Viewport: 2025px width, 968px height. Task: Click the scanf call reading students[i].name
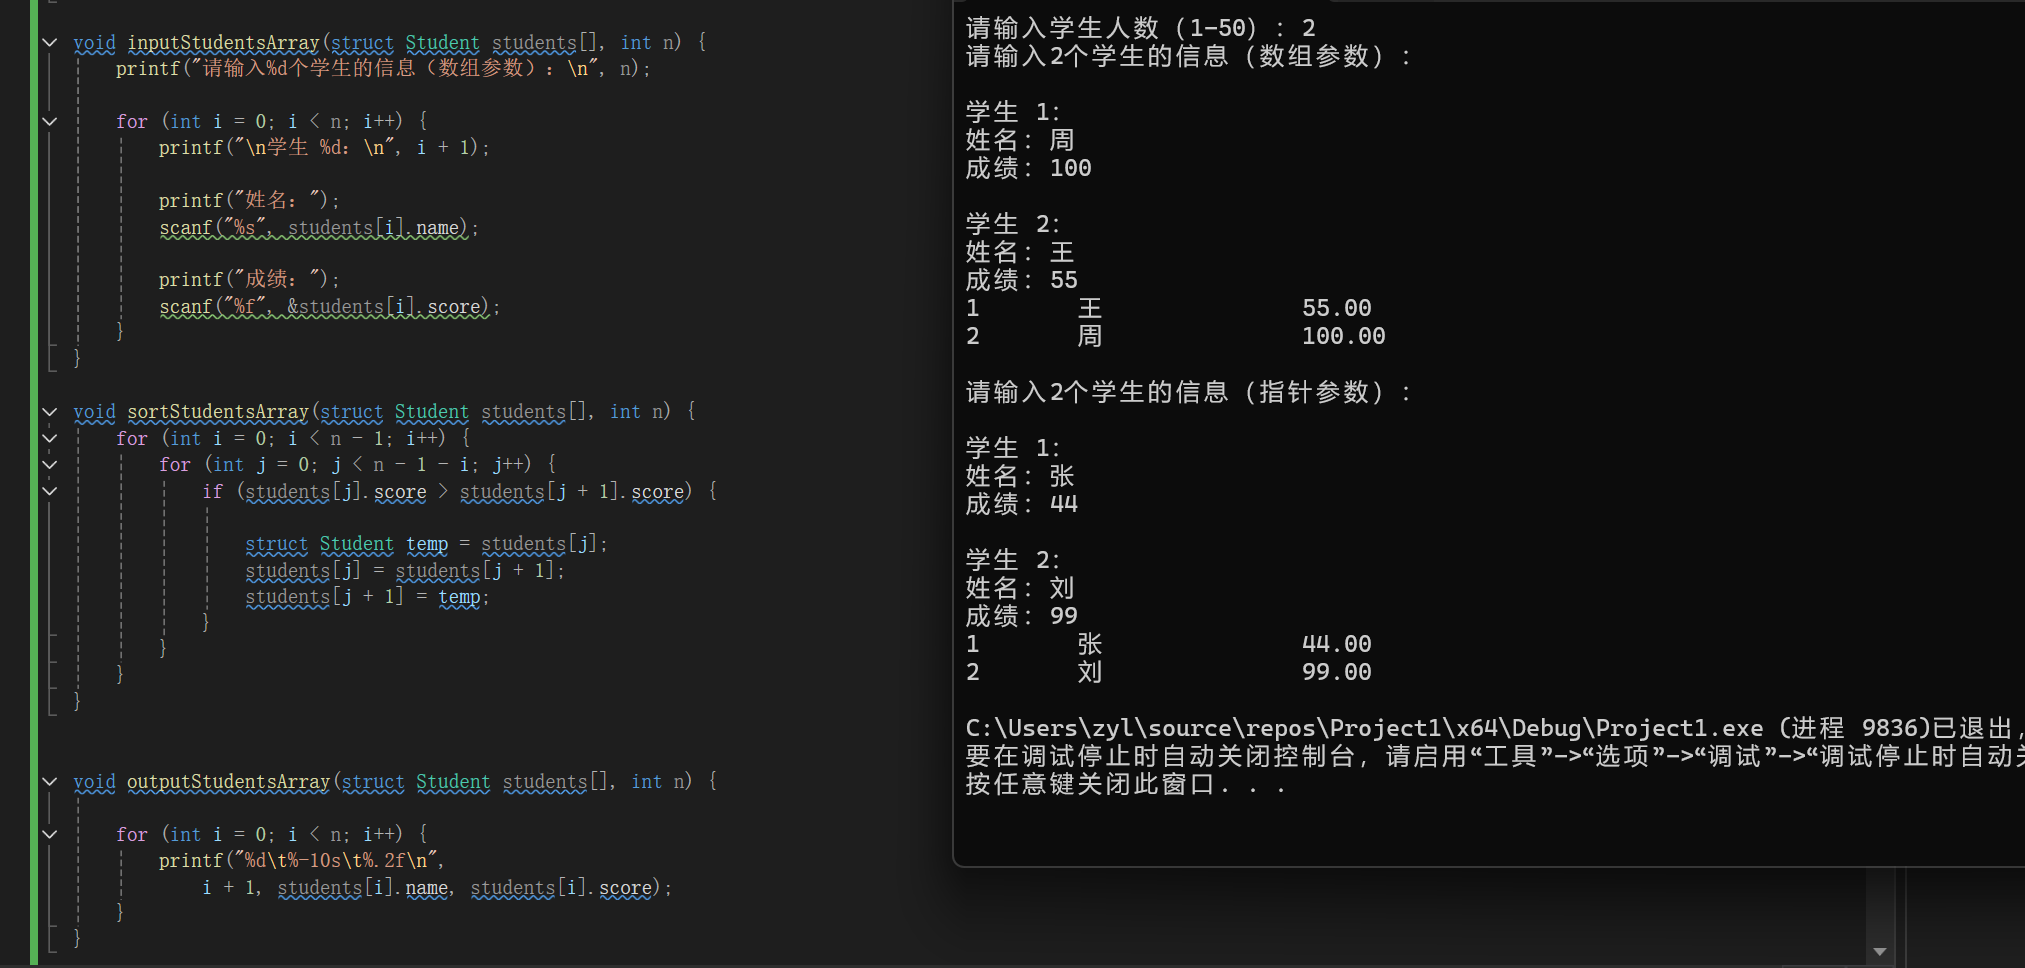319,227
